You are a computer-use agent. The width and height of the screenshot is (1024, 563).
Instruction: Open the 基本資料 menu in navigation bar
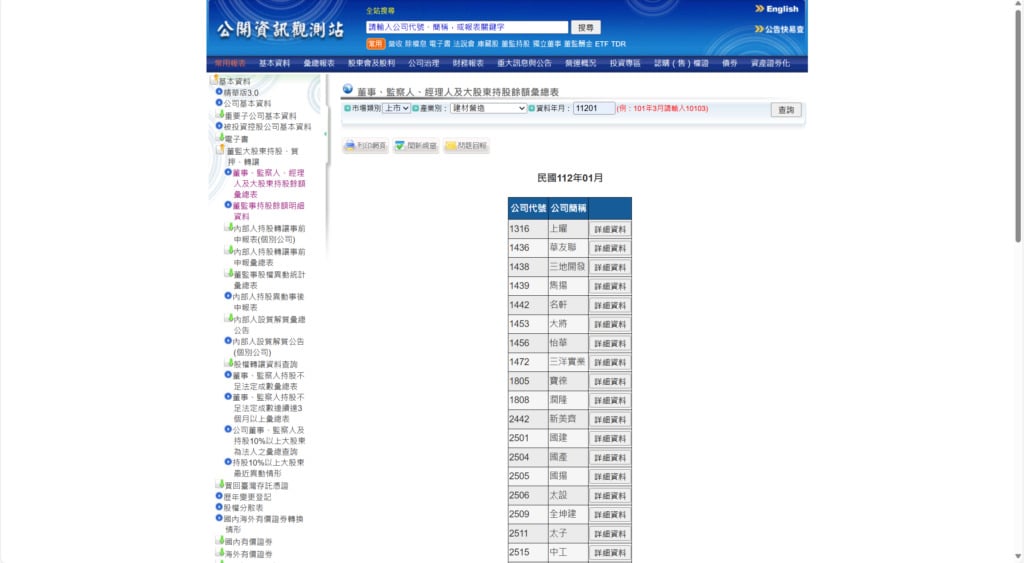[274, 63]
